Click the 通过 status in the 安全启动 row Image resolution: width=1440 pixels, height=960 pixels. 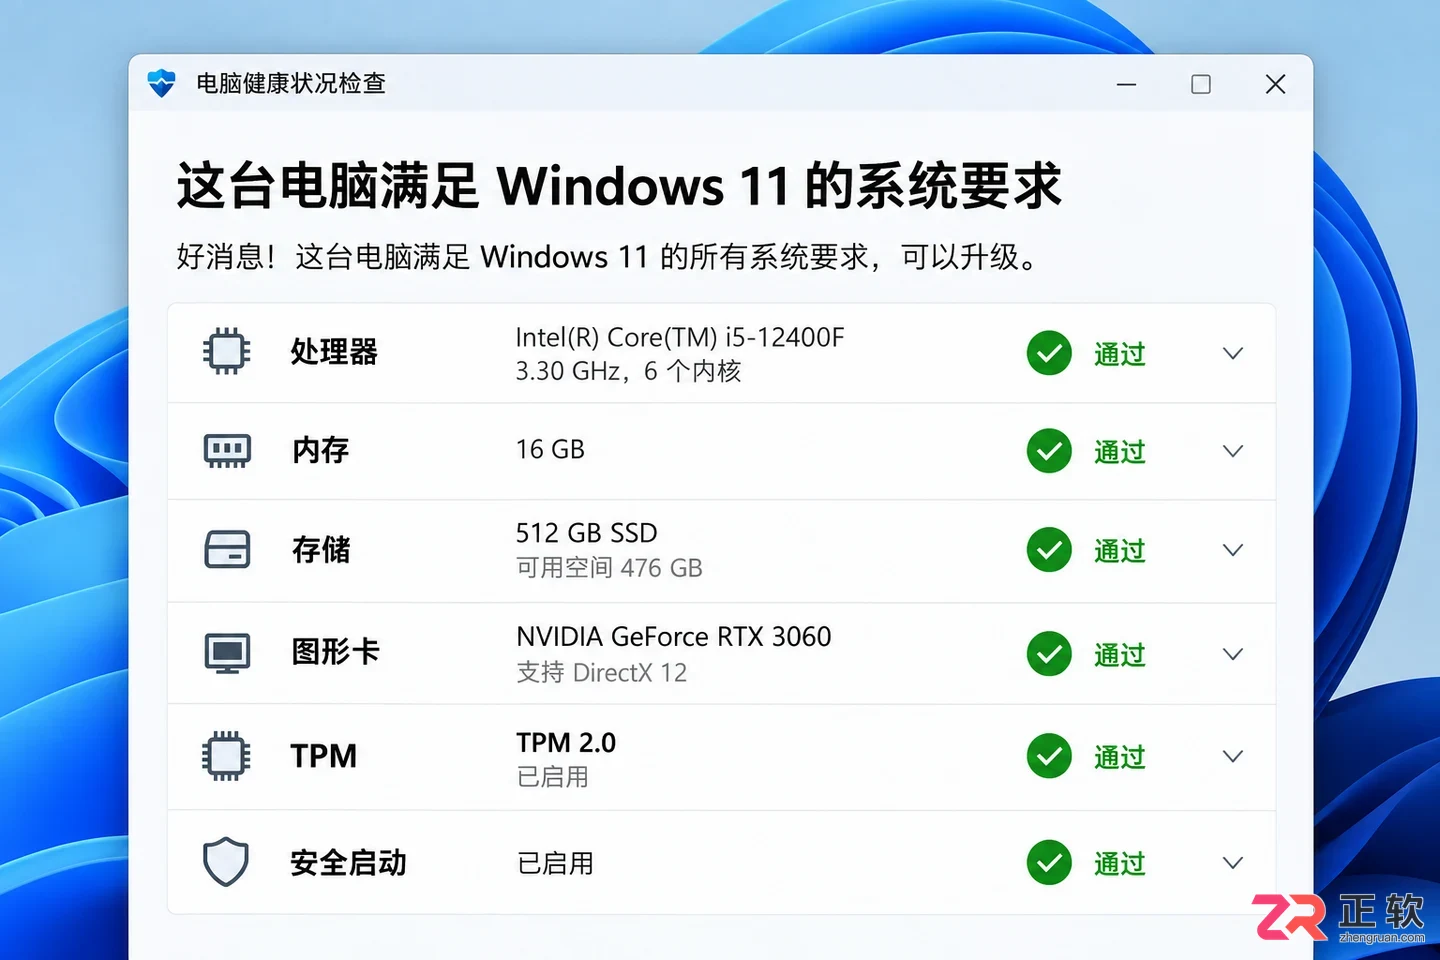coord(1119,864)
